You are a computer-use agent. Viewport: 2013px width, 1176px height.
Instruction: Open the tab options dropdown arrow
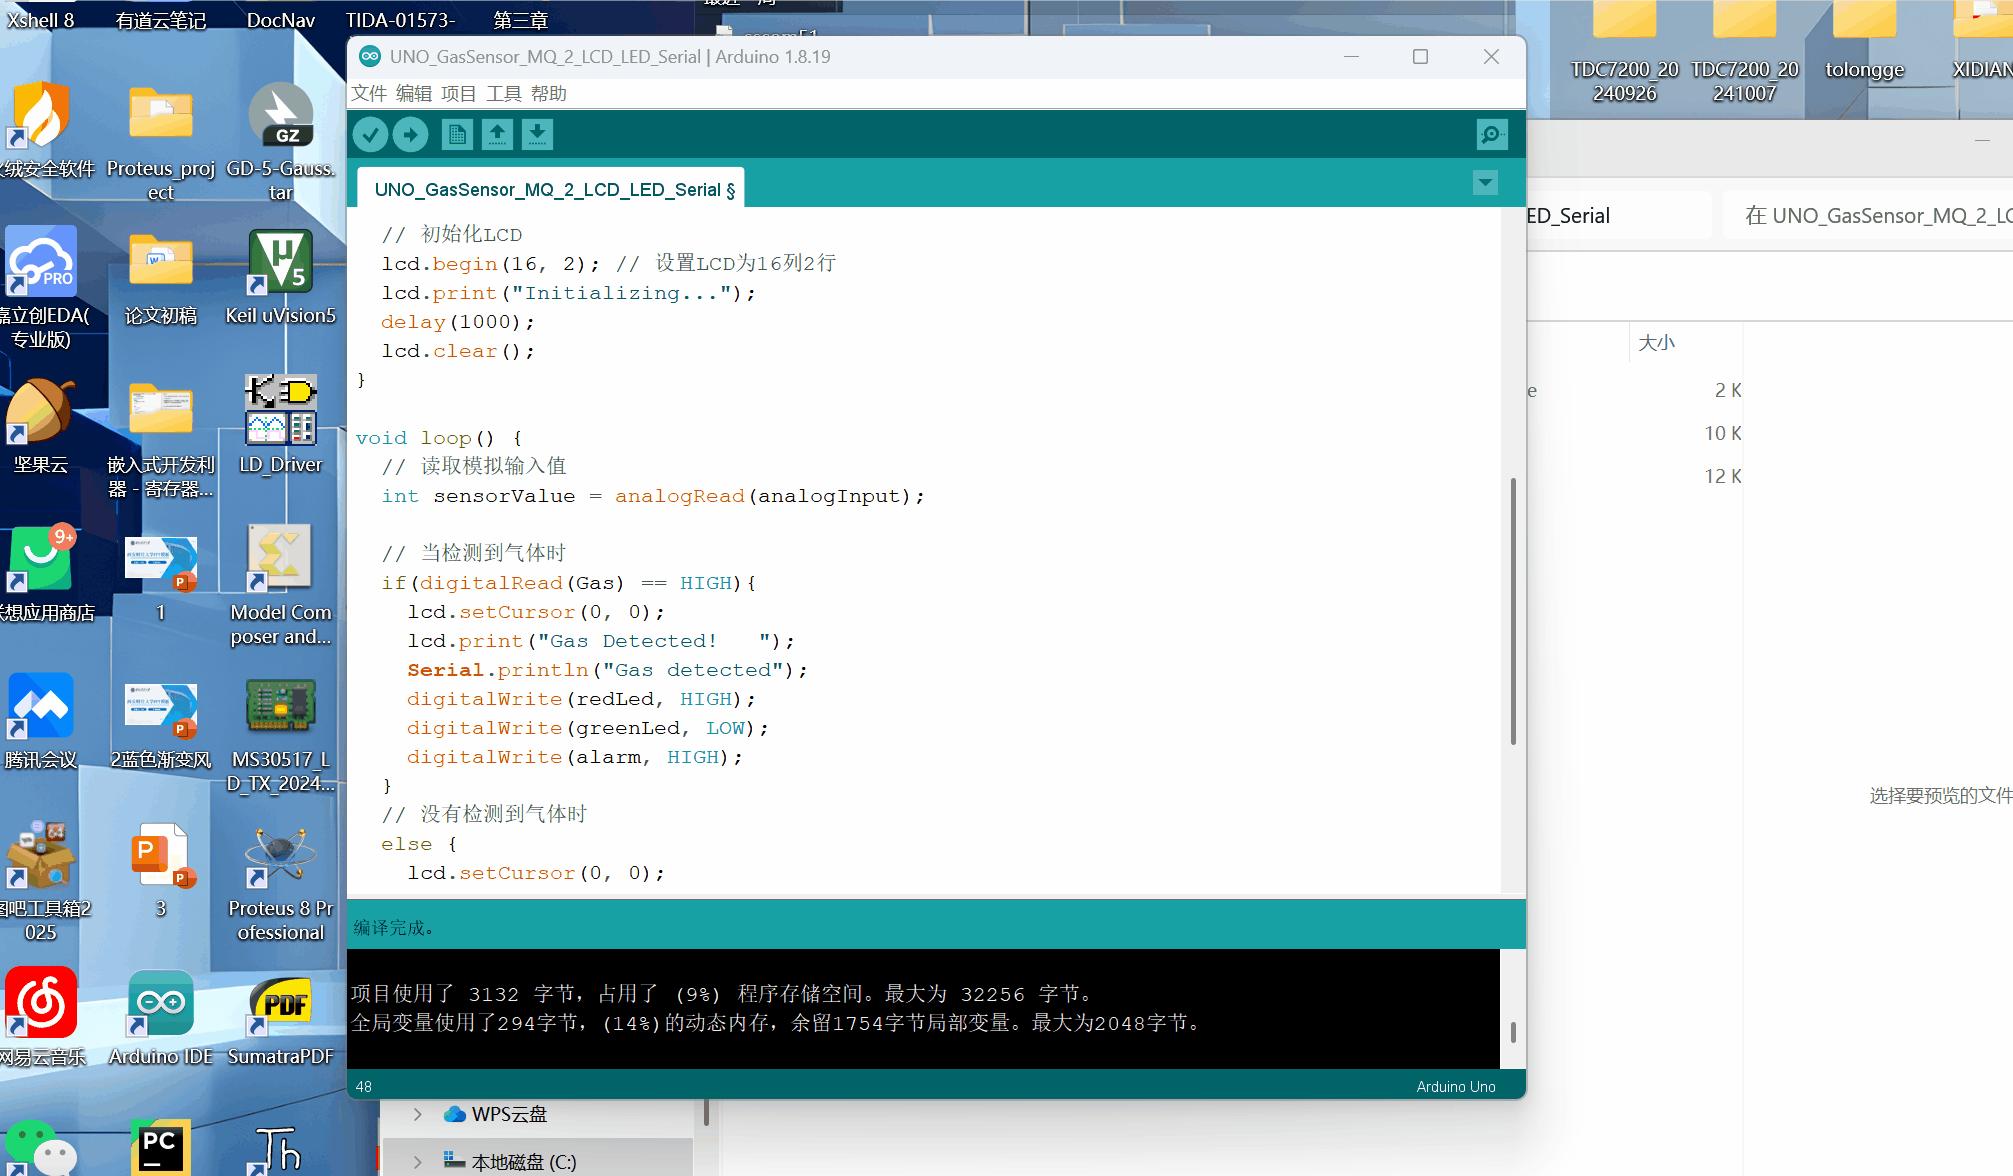[1485, 183]
